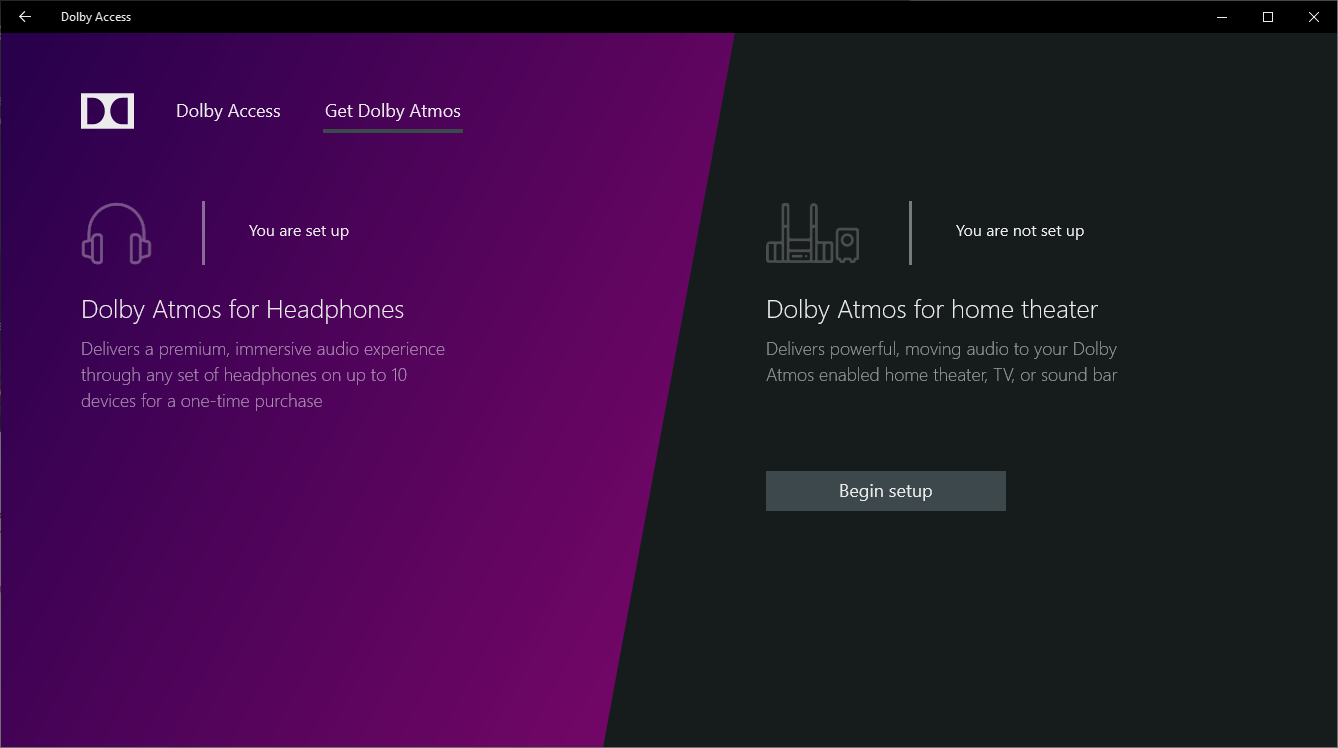Click the back arrow in title bar

(x=25, y=17)
